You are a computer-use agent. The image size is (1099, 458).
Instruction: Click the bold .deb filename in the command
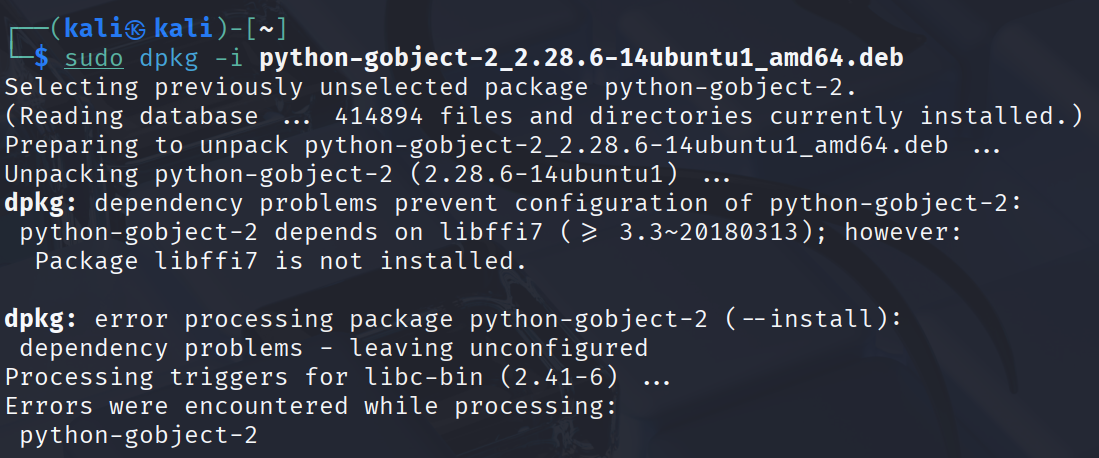click(x=581, y=58)
